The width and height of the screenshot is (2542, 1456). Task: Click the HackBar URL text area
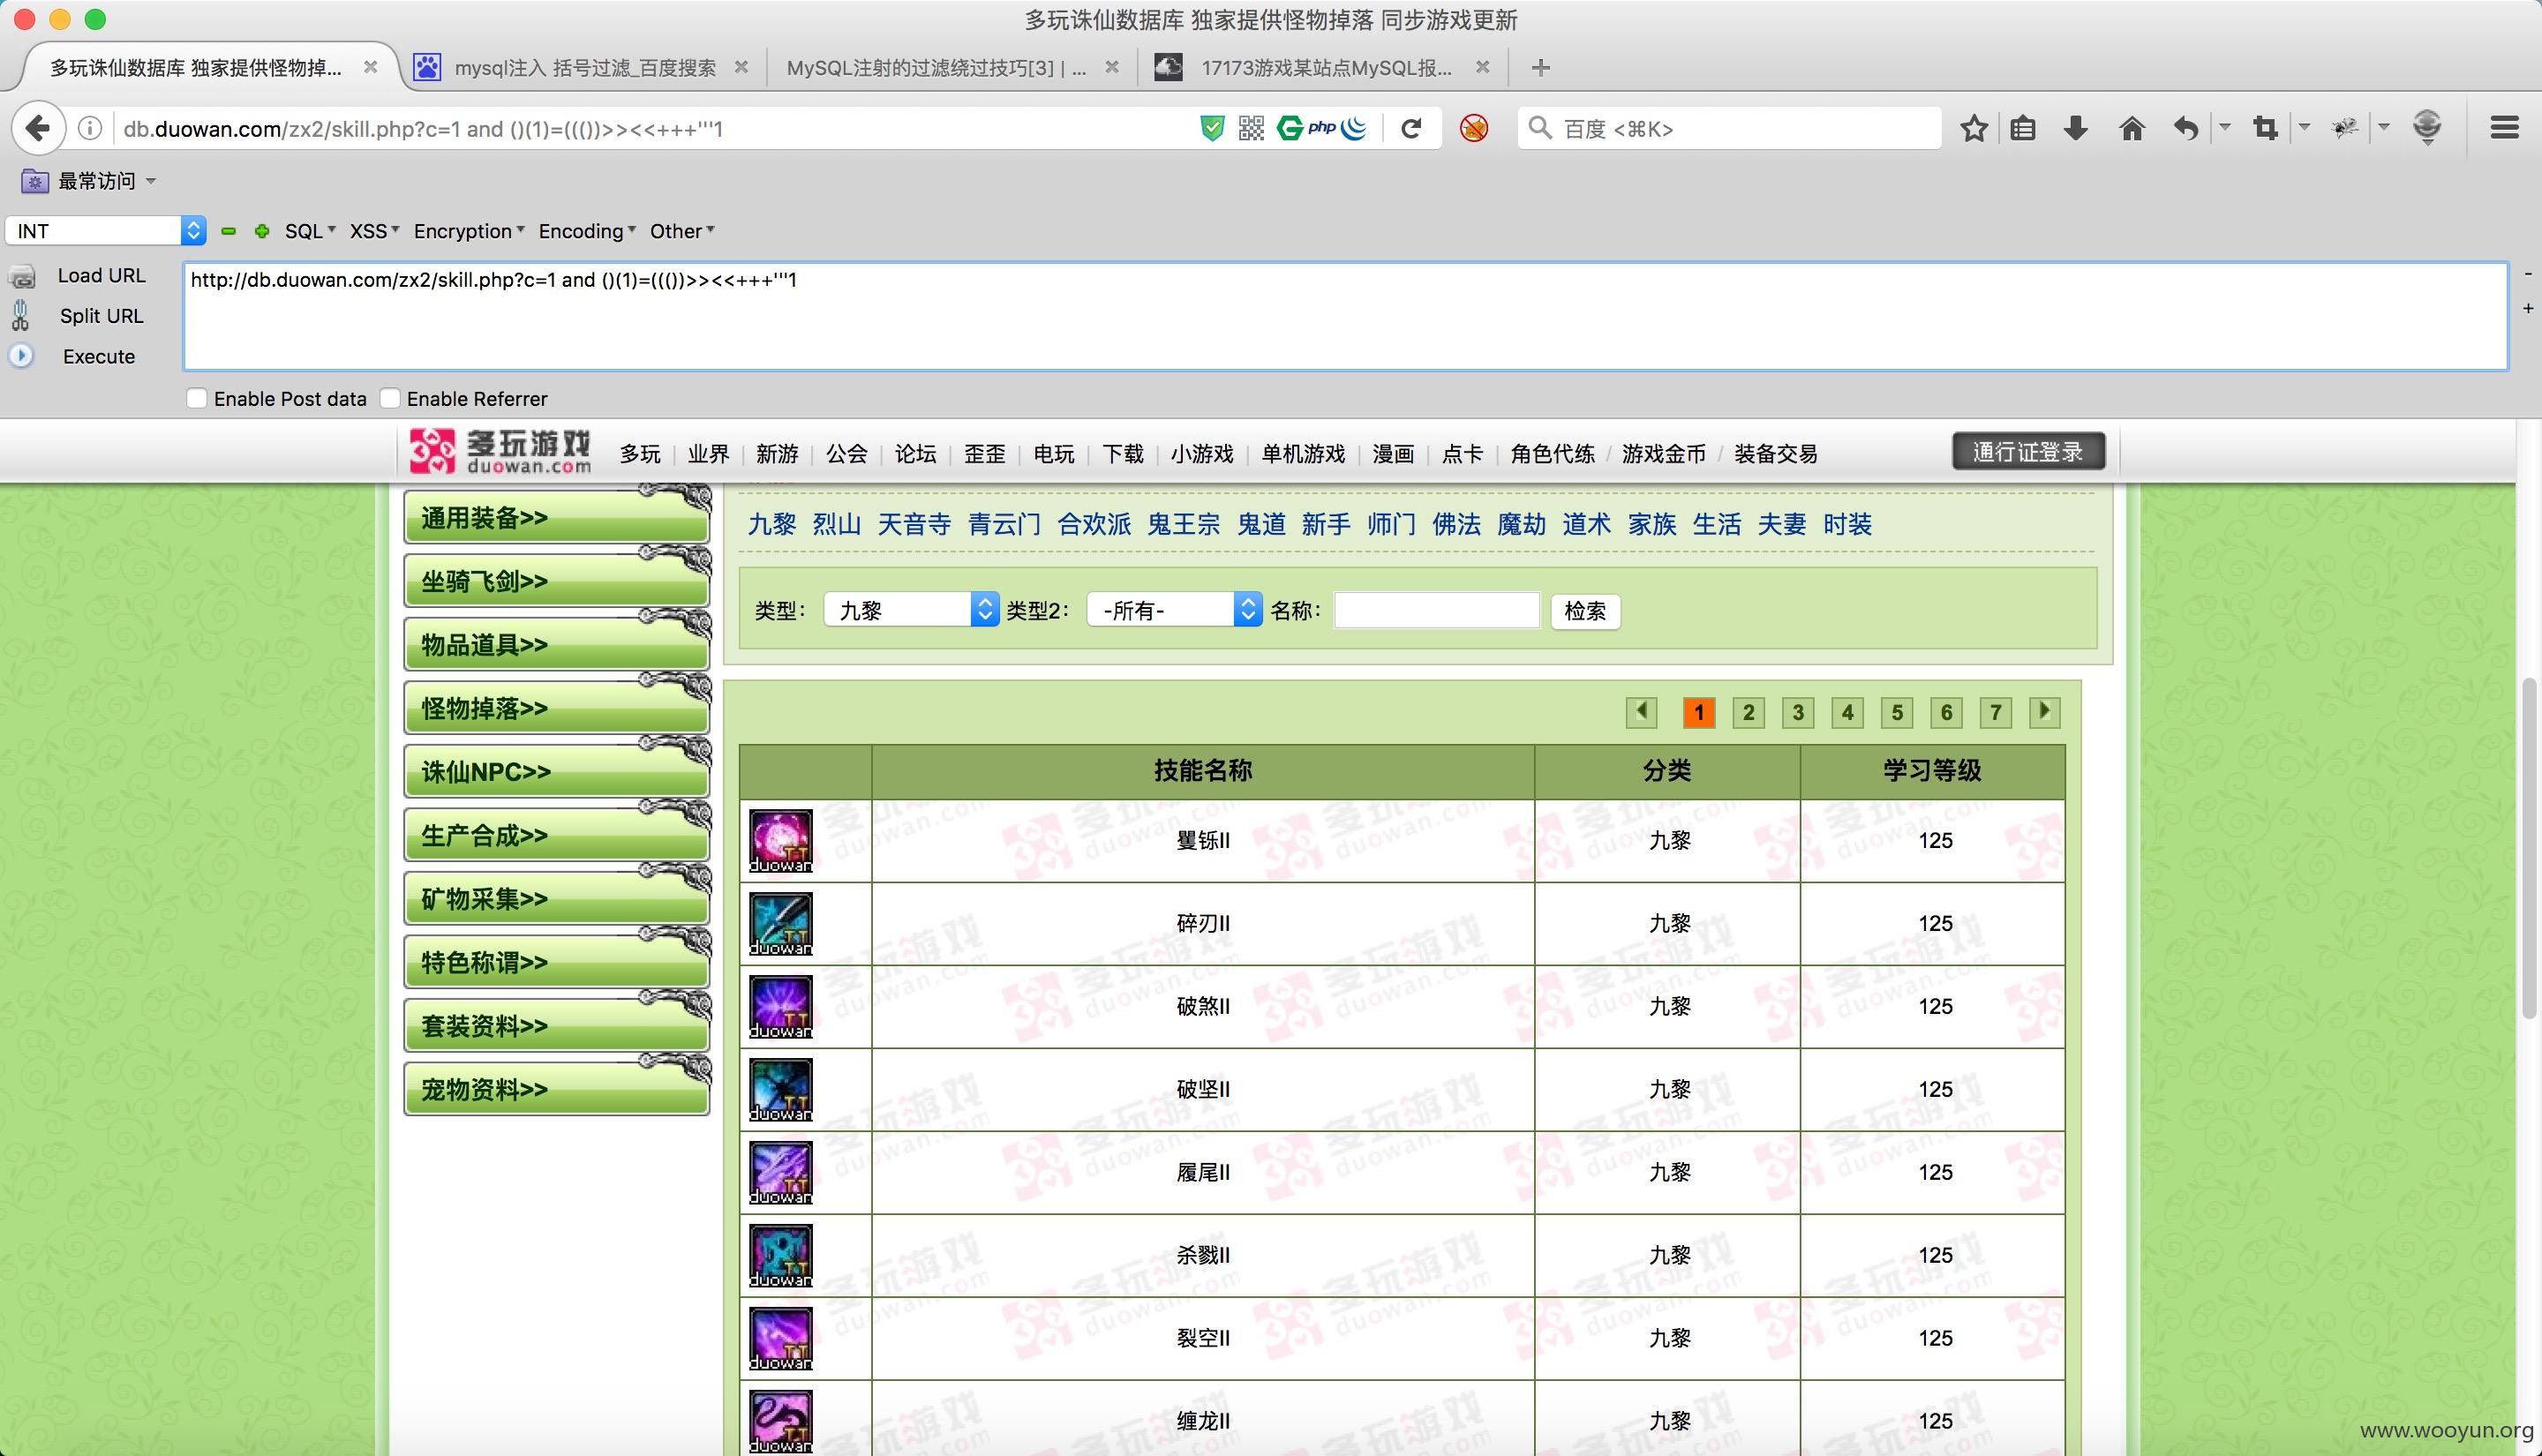tap(1345, 316)
